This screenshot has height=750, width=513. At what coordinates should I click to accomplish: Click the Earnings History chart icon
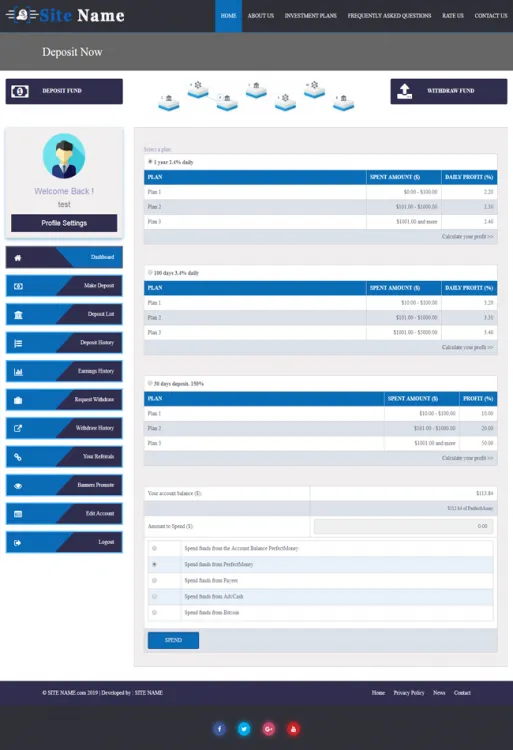pyautogui.click(x=18, y=372)
